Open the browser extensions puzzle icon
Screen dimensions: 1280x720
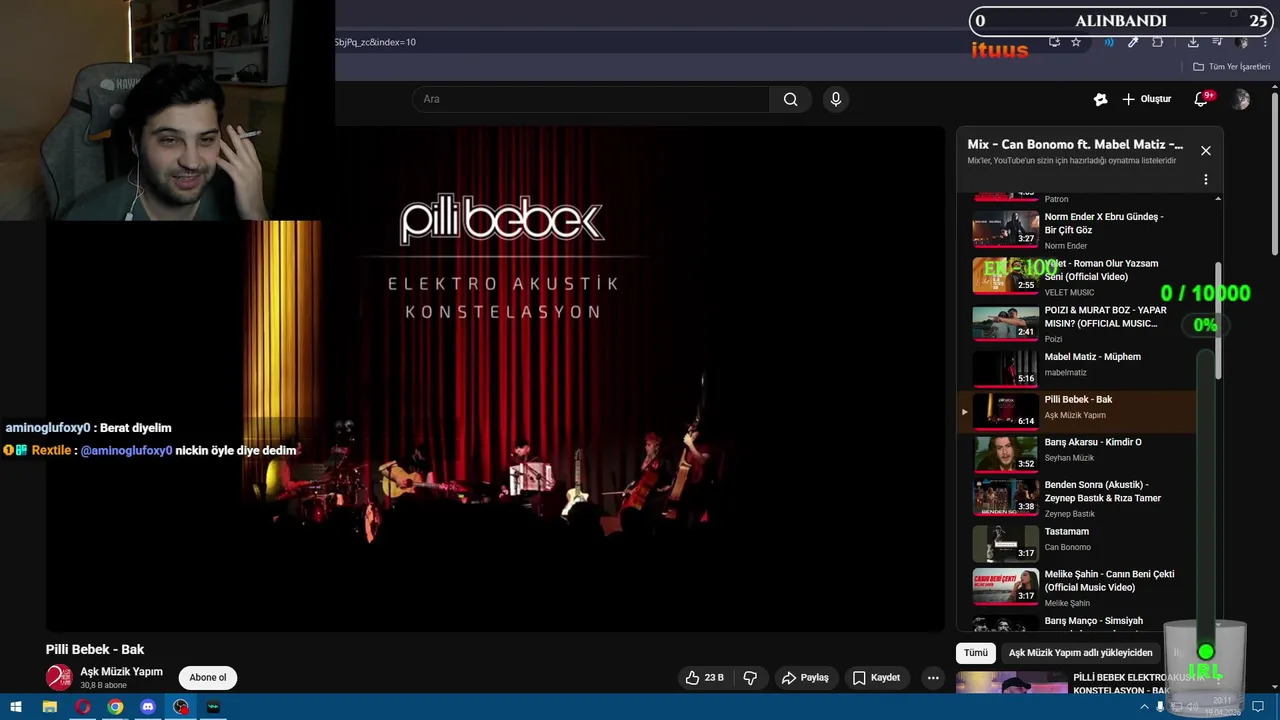pyautogui.click(x=1158, y=42)
